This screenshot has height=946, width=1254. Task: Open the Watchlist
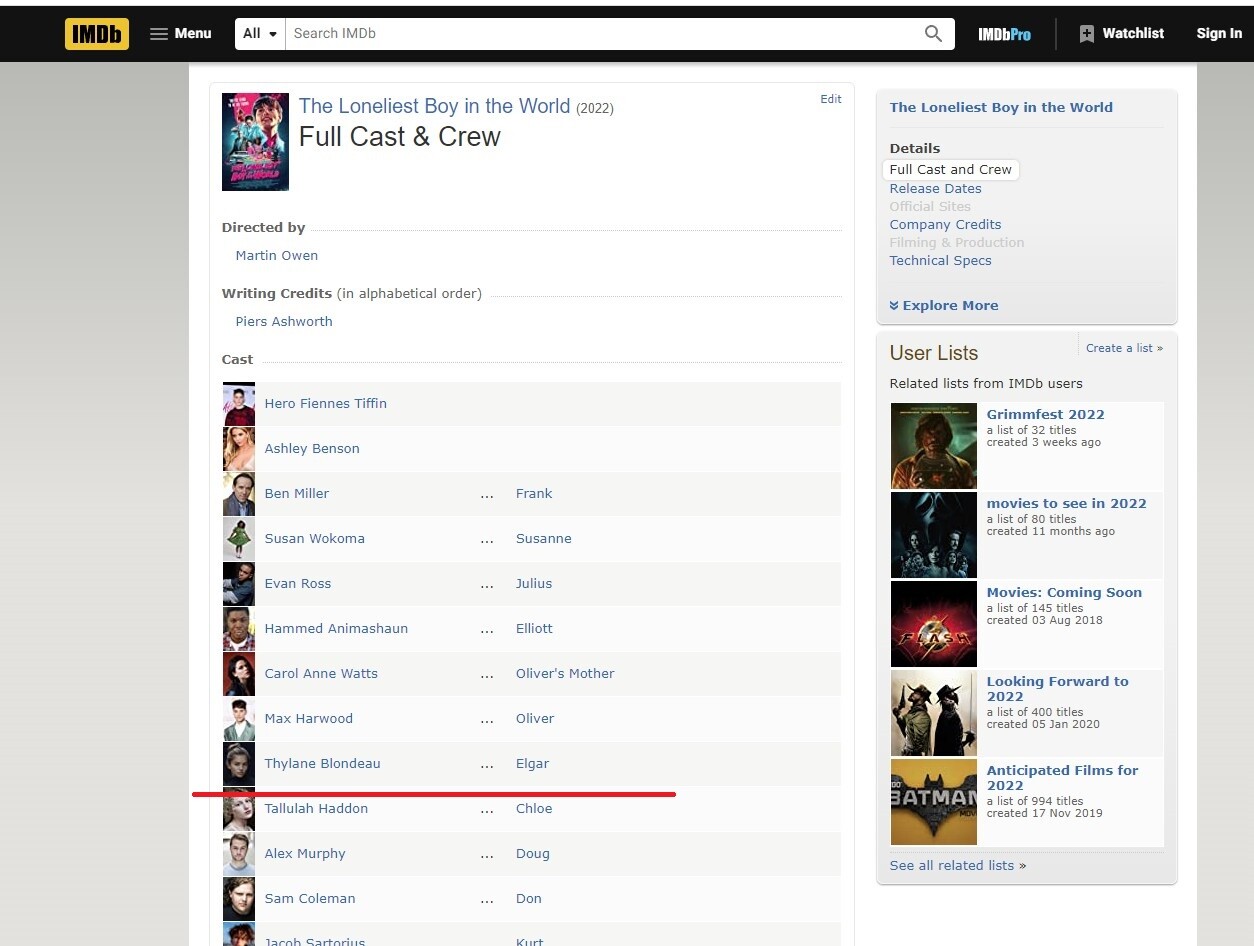[1121, 33]
